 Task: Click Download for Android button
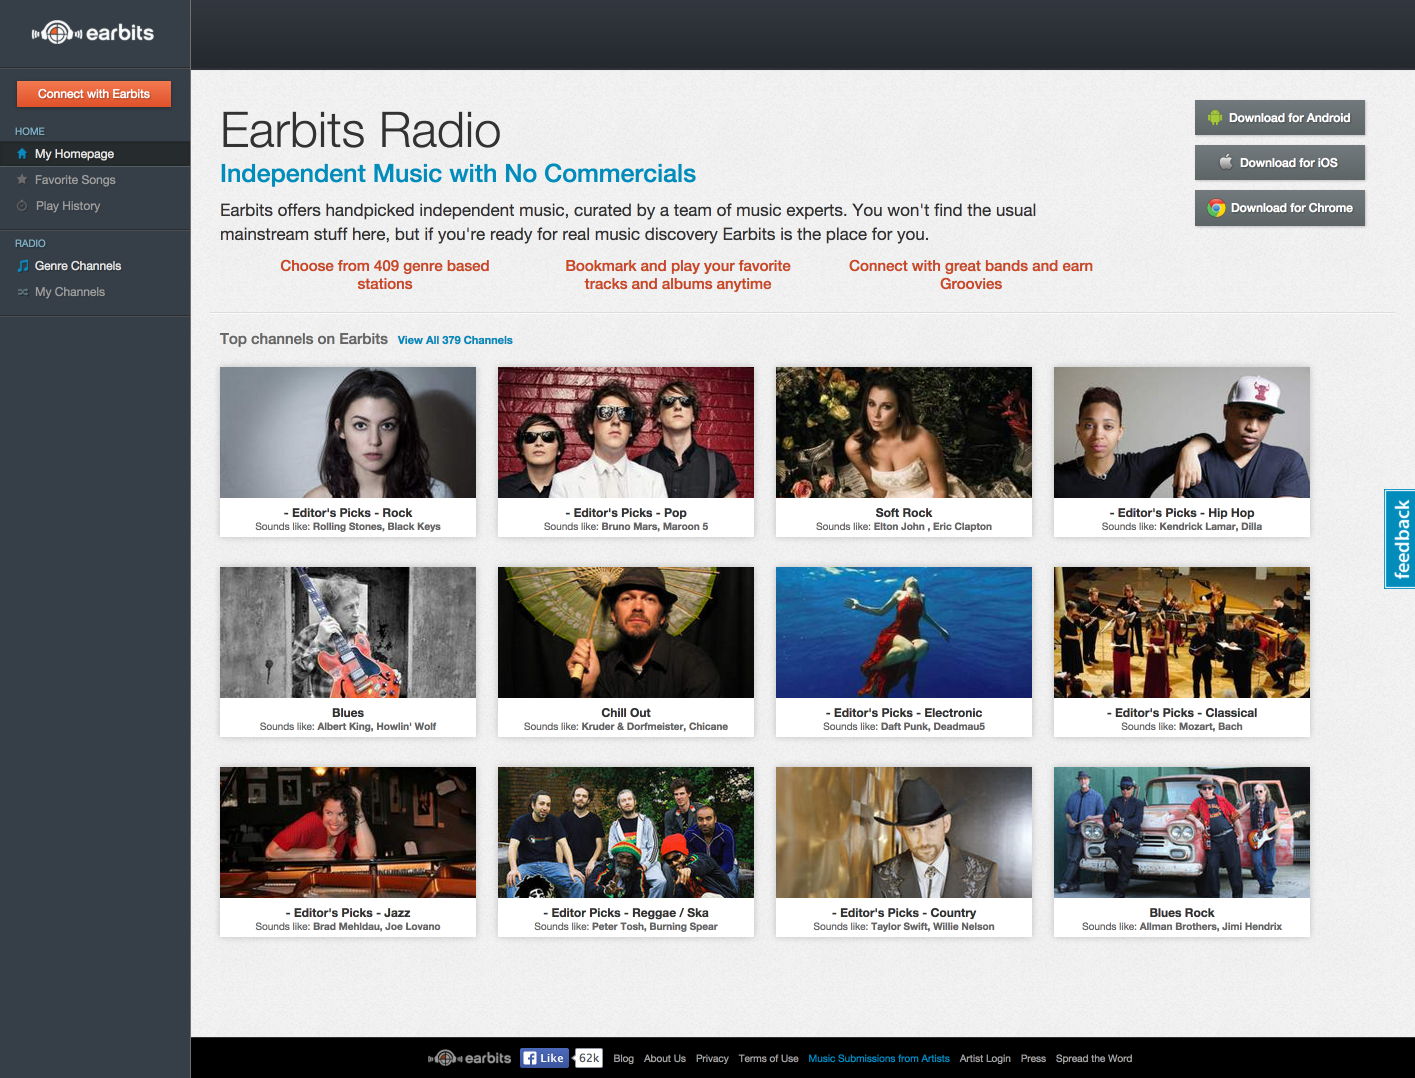point(1280,118)
